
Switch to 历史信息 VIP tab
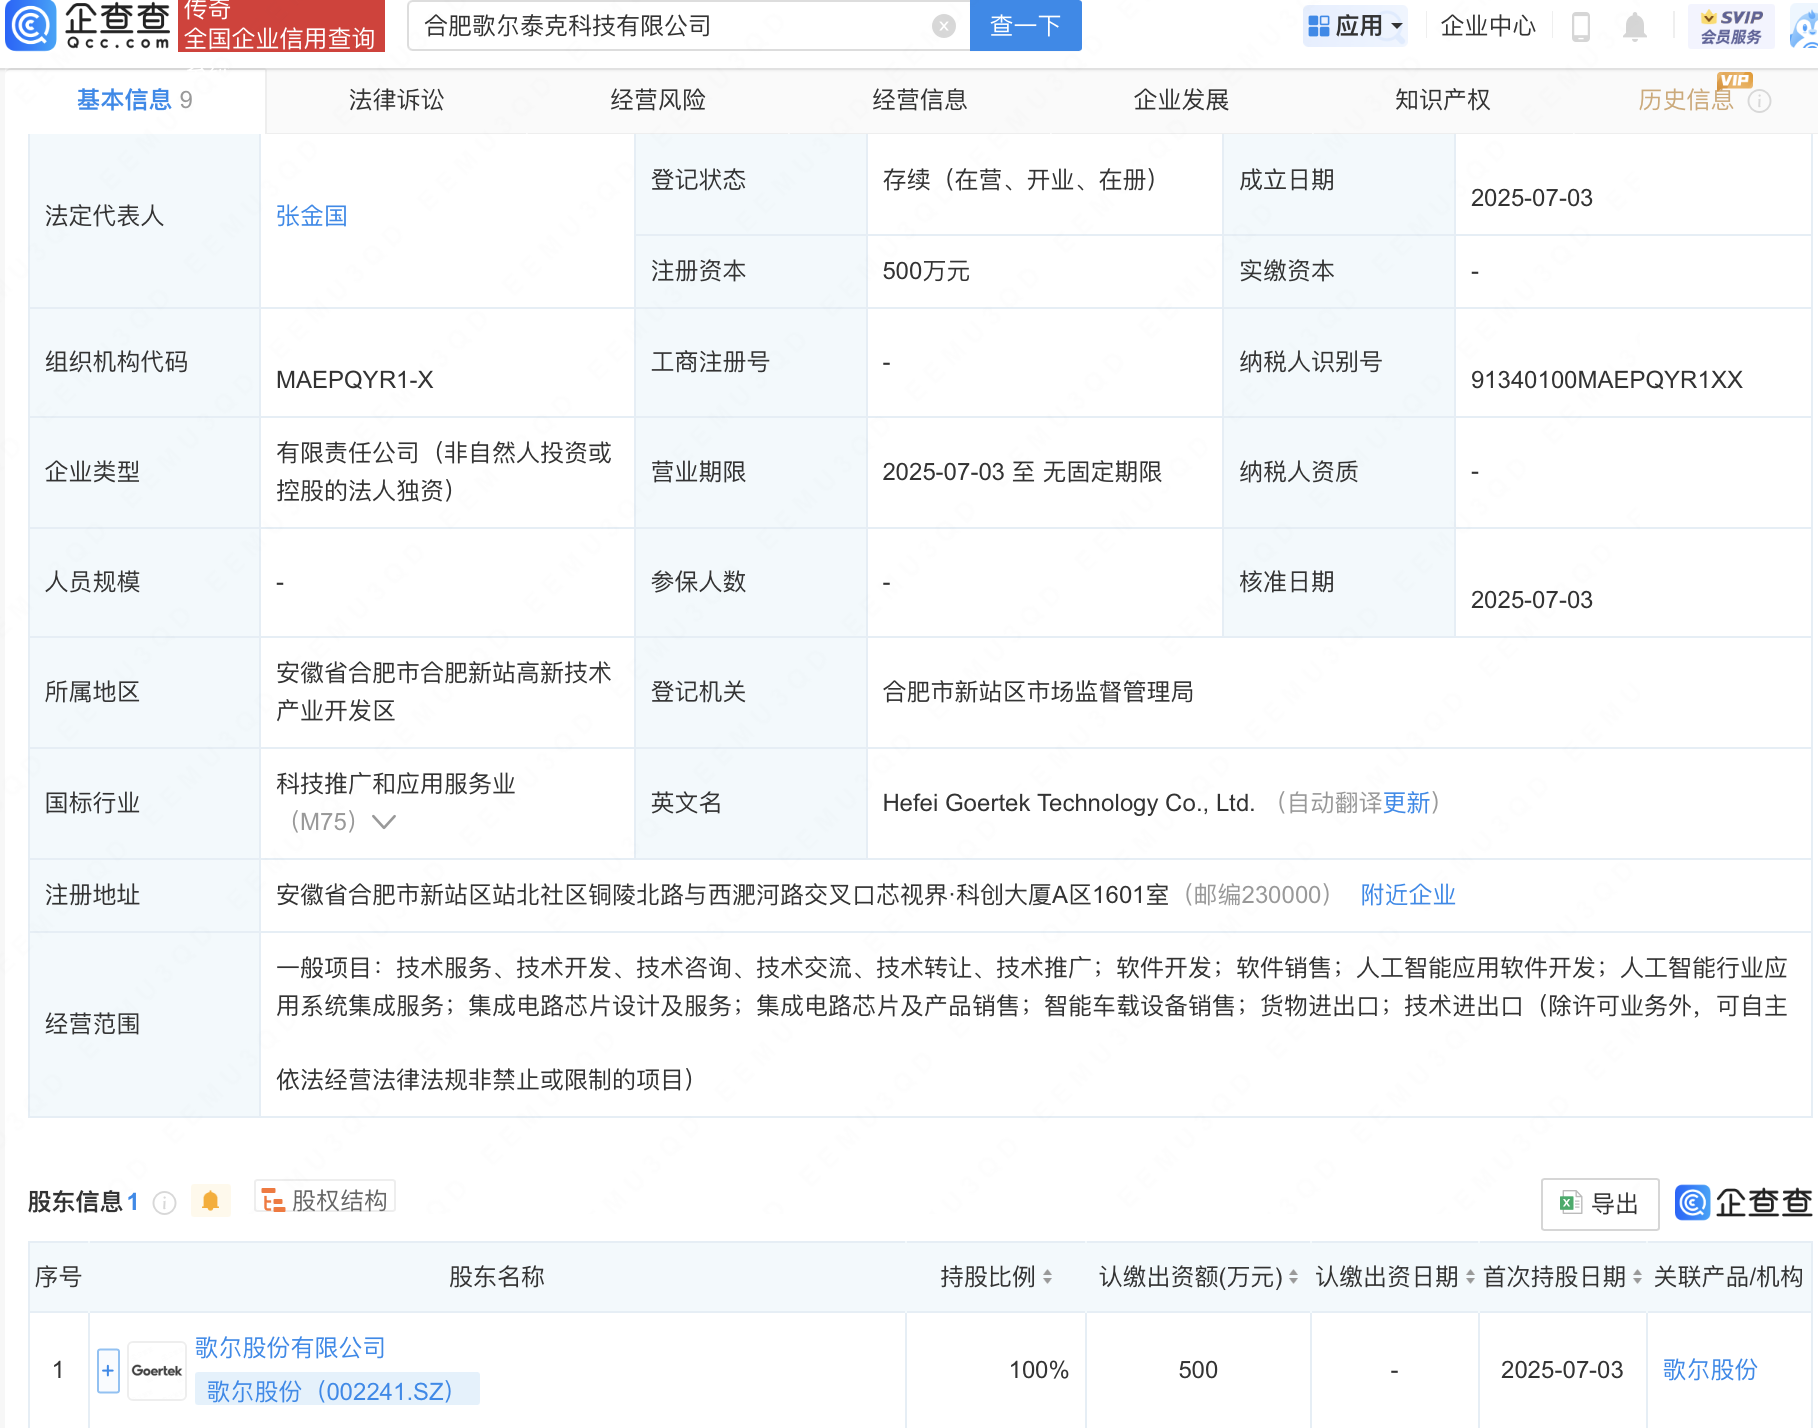pyautogui.click(x=1686, y=100)
